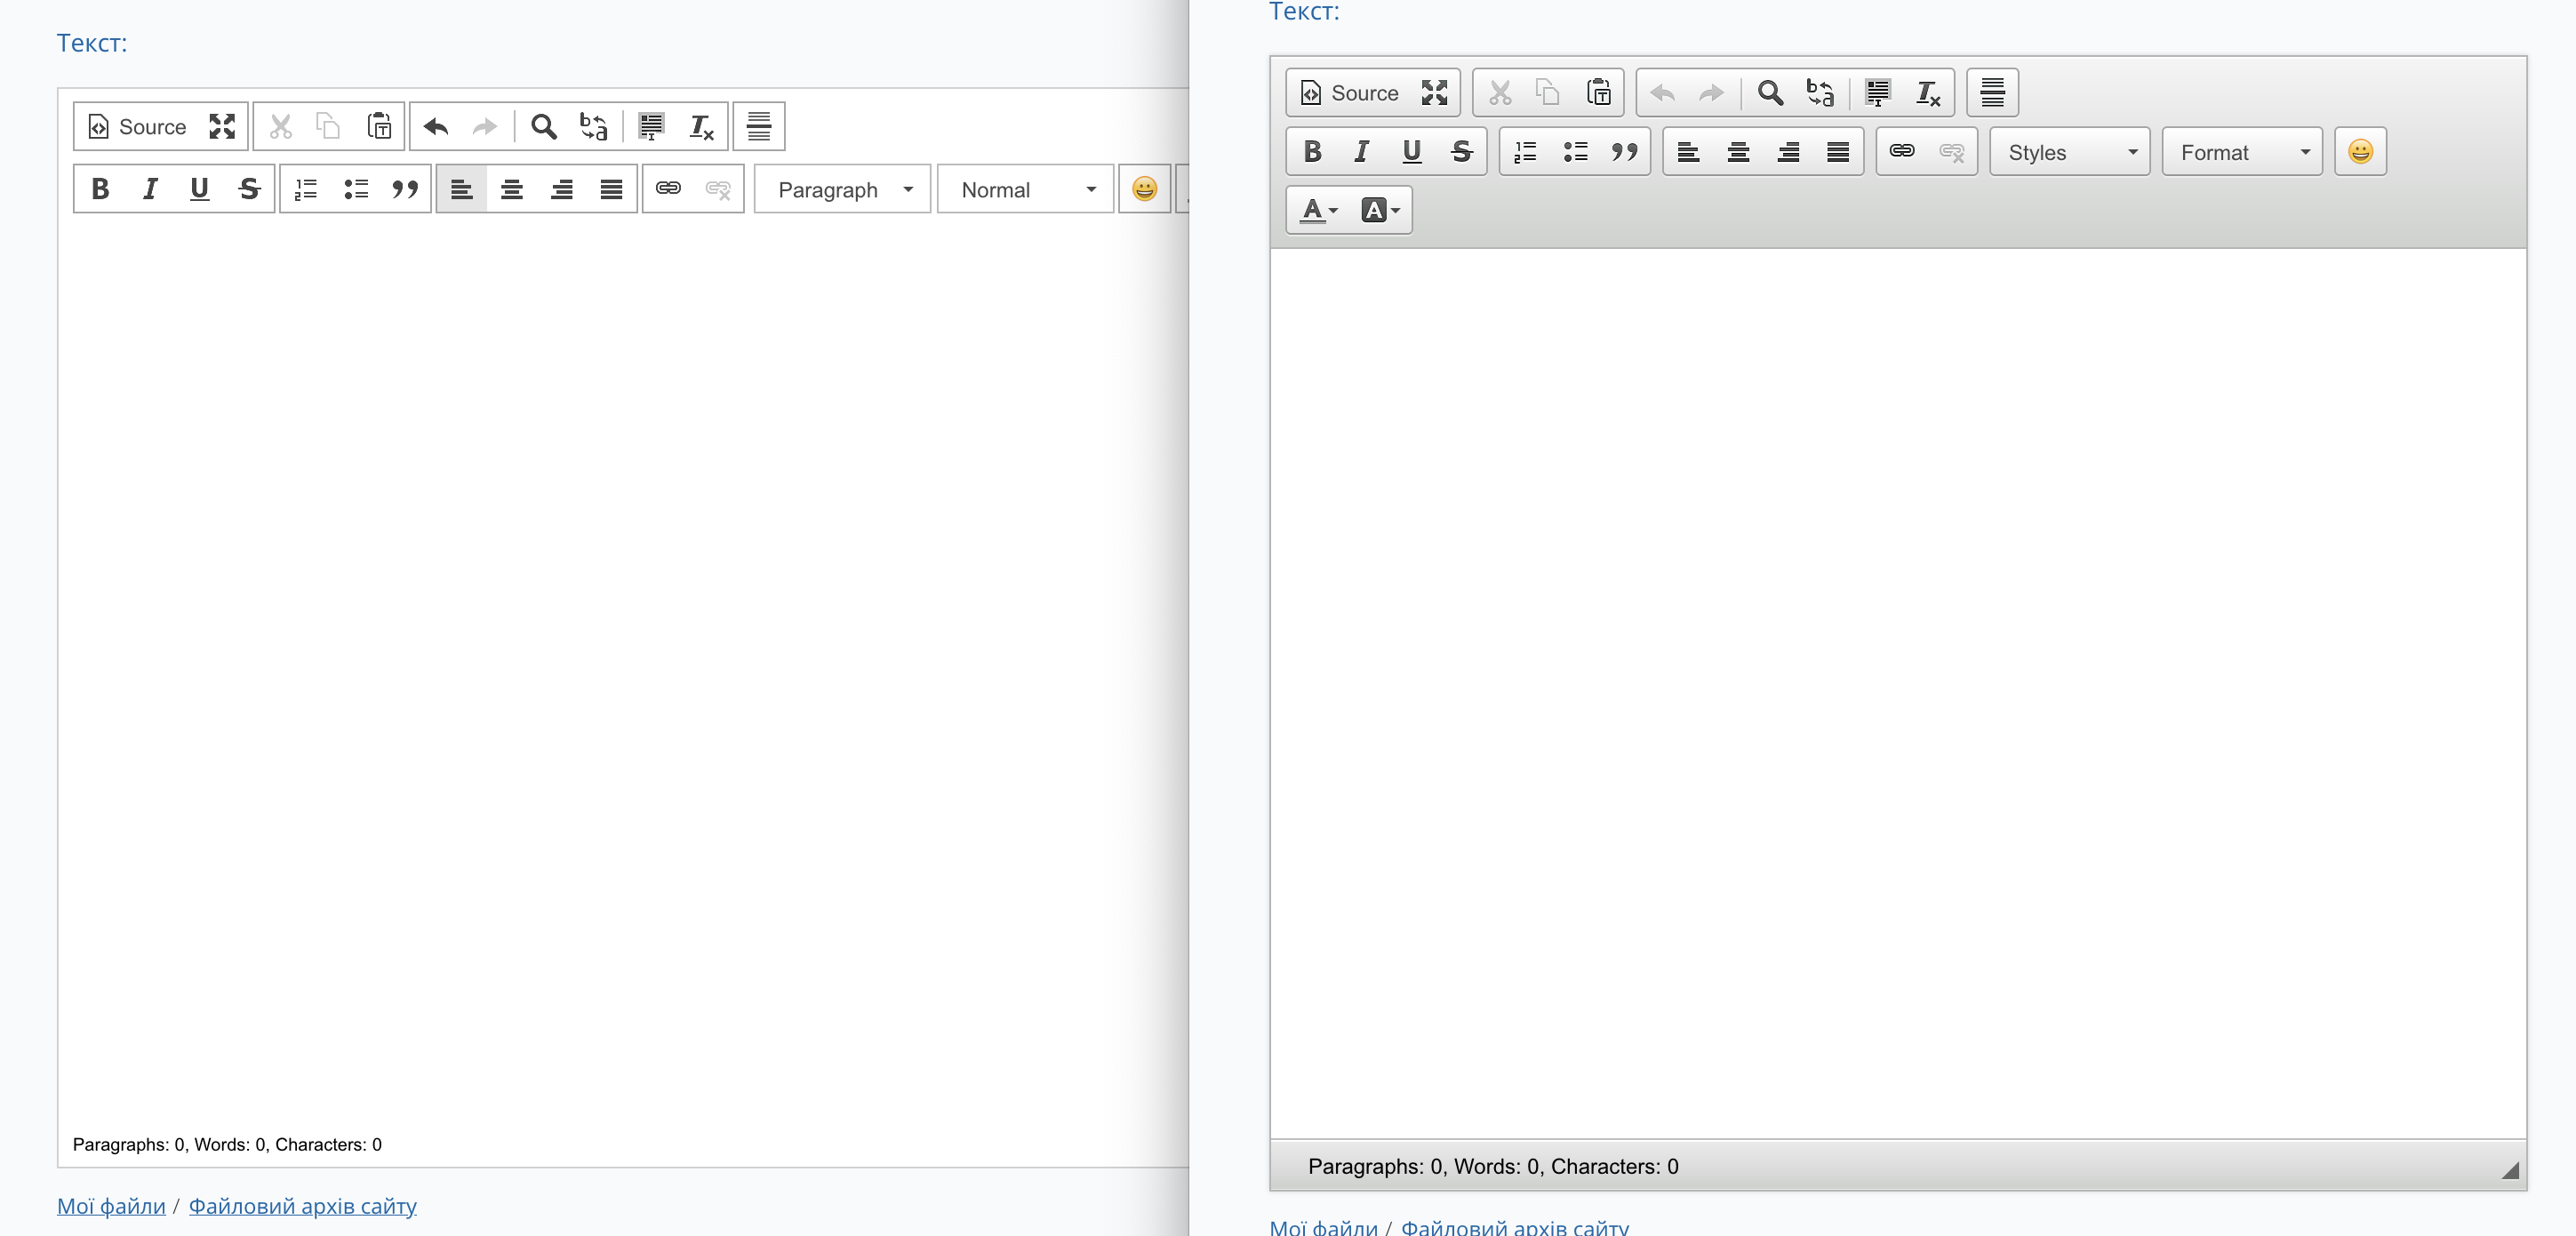Open Мої файли link on right
The width and height of the screenshot is (2576, 1236).
pos(1323,1227)
